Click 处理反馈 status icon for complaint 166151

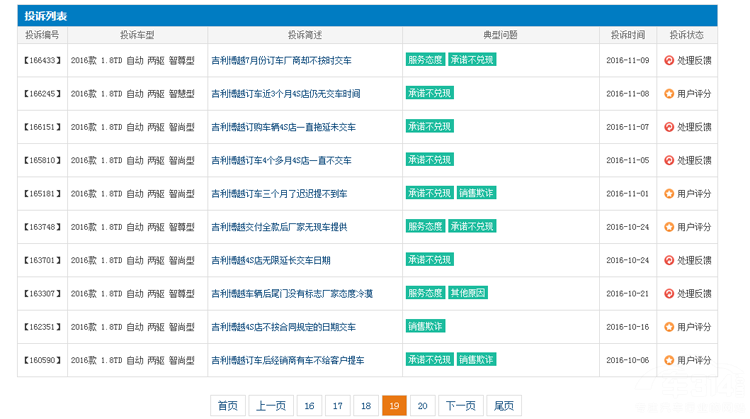click(669, 127)
